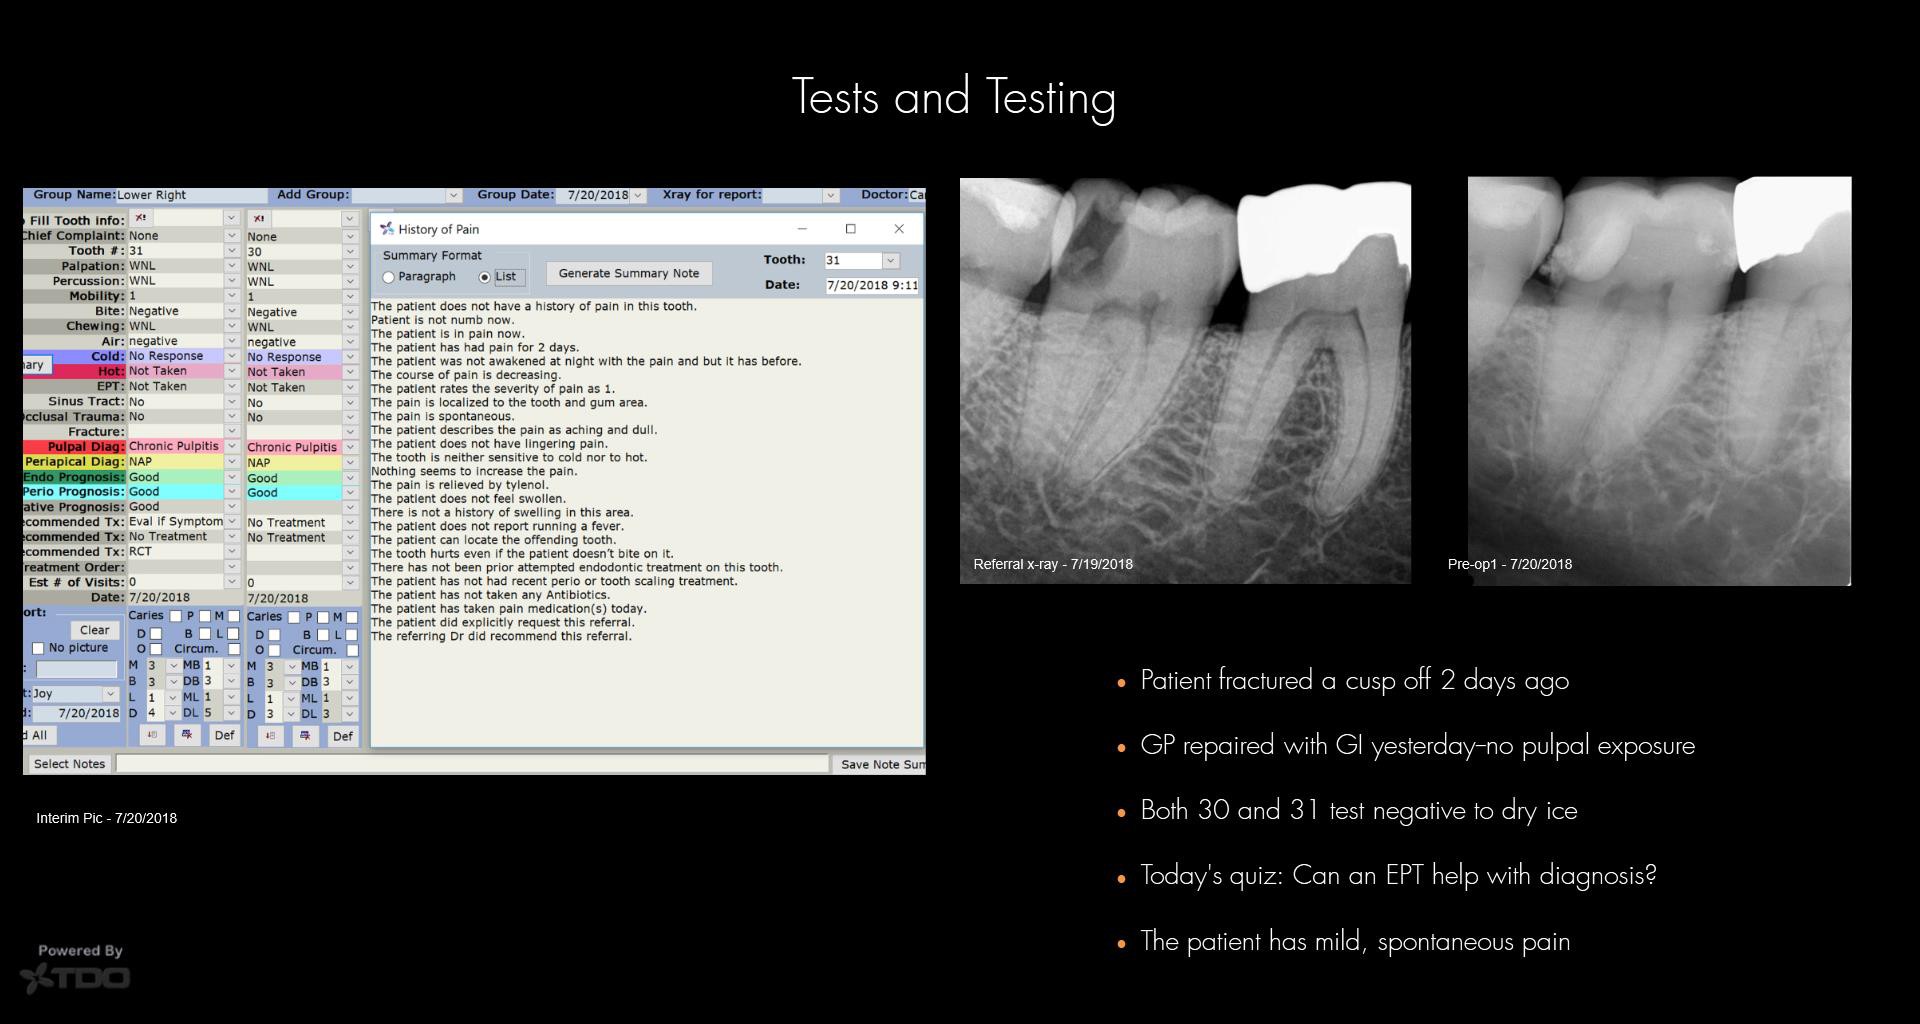Open the Tooth dropdown in History of Pain
1920x1024 pixels.
pos(890,261)
